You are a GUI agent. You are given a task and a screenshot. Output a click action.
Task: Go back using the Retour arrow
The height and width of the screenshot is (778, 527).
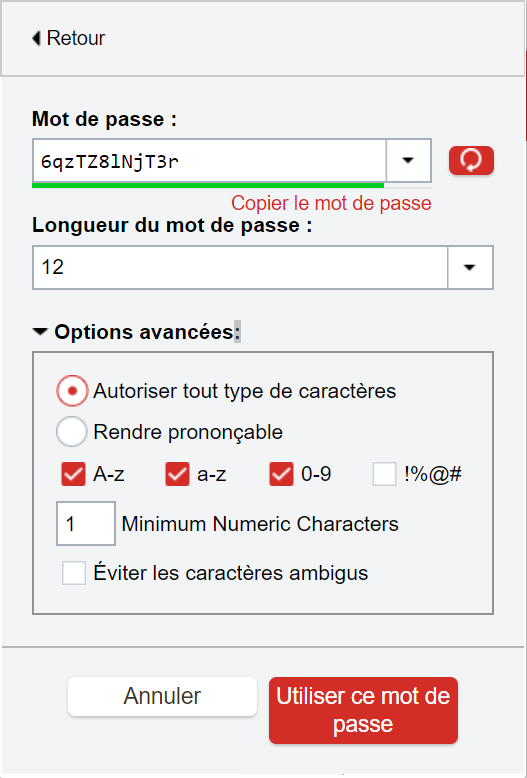pos(36,38)
